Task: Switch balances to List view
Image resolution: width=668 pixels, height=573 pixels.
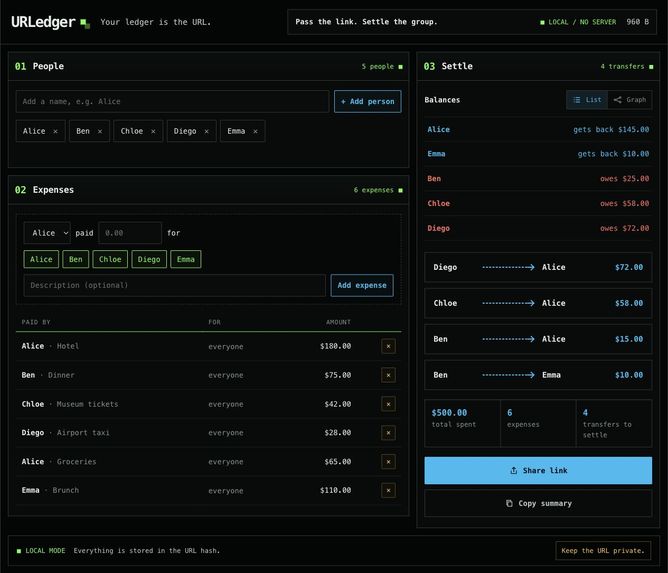Action: coord(587,100)
